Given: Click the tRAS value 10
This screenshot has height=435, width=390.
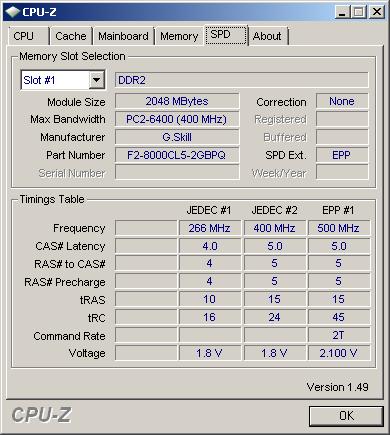Looking at the screenshot, I should tap(210, 299).
